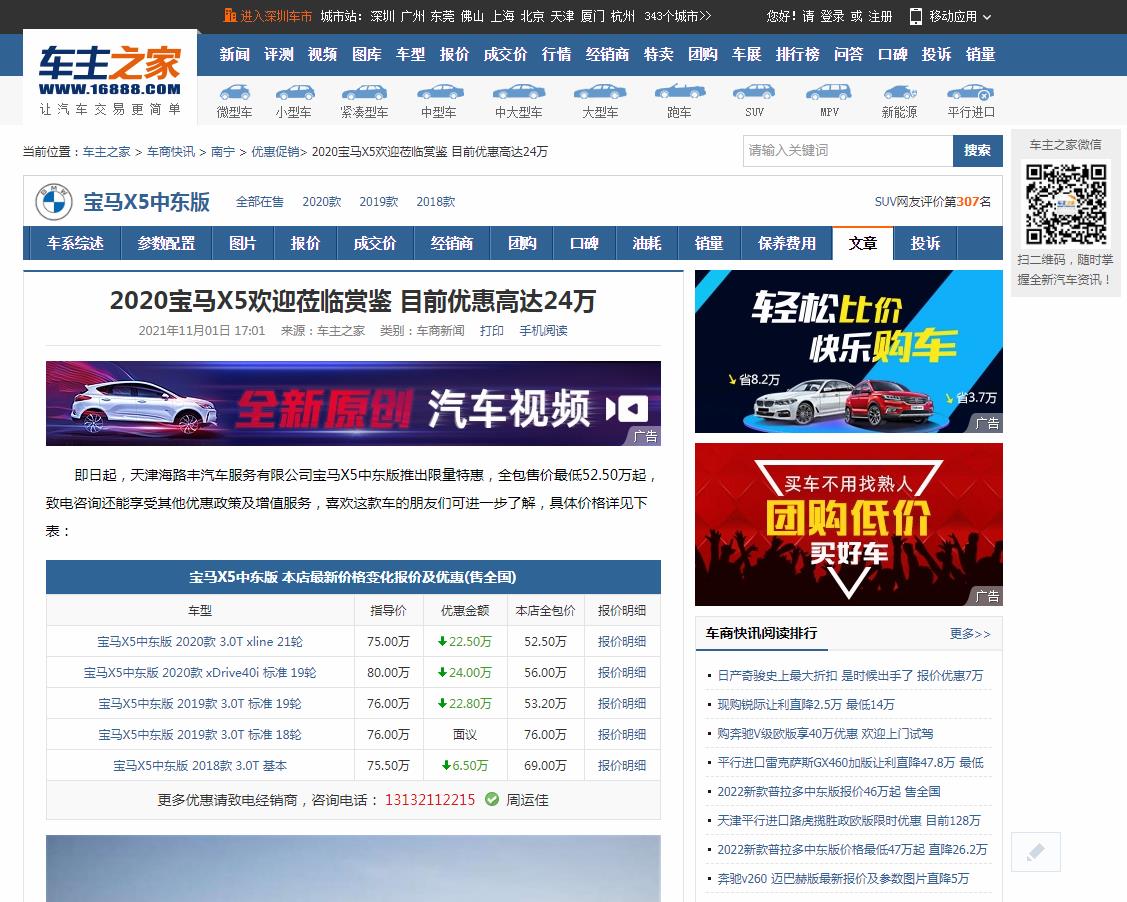Open the 新能源 vehicle icon
1127x902 pixels.
(x=900, y=92)
